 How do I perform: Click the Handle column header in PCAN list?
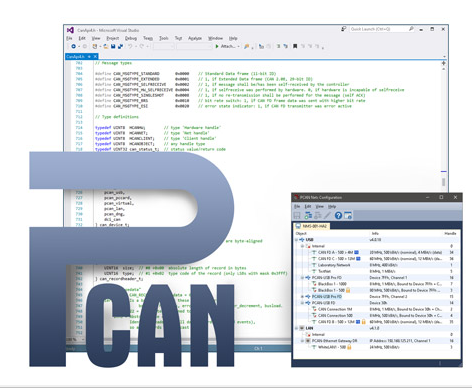[450, 233]
